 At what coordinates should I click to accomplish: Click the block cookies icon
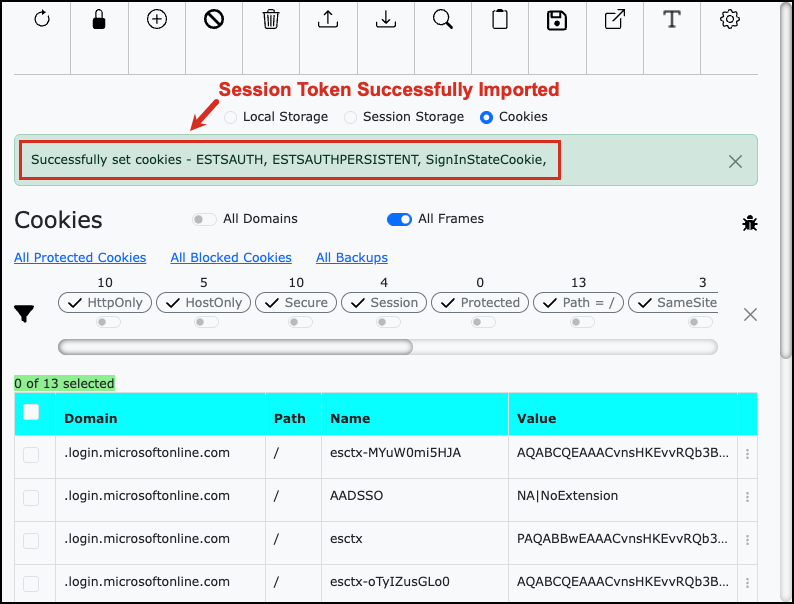coord(214,20)
